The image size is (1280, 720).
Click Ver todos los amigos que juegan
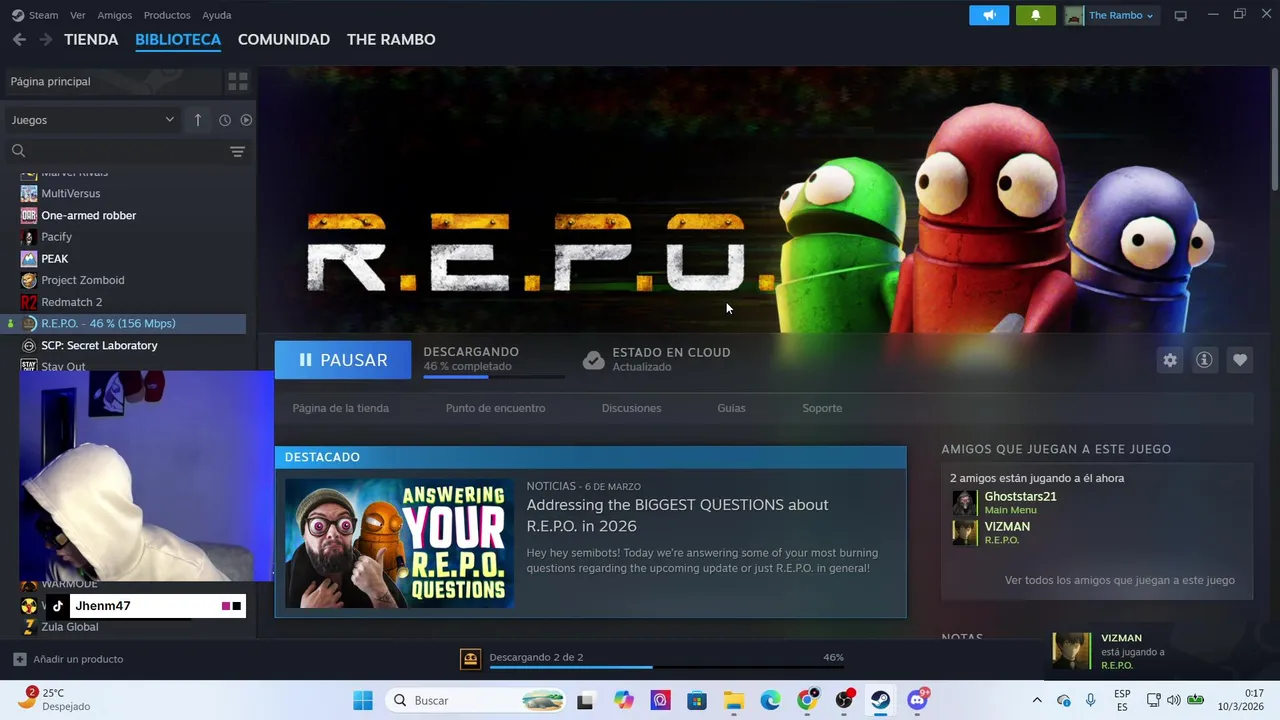coord(1120,580)
